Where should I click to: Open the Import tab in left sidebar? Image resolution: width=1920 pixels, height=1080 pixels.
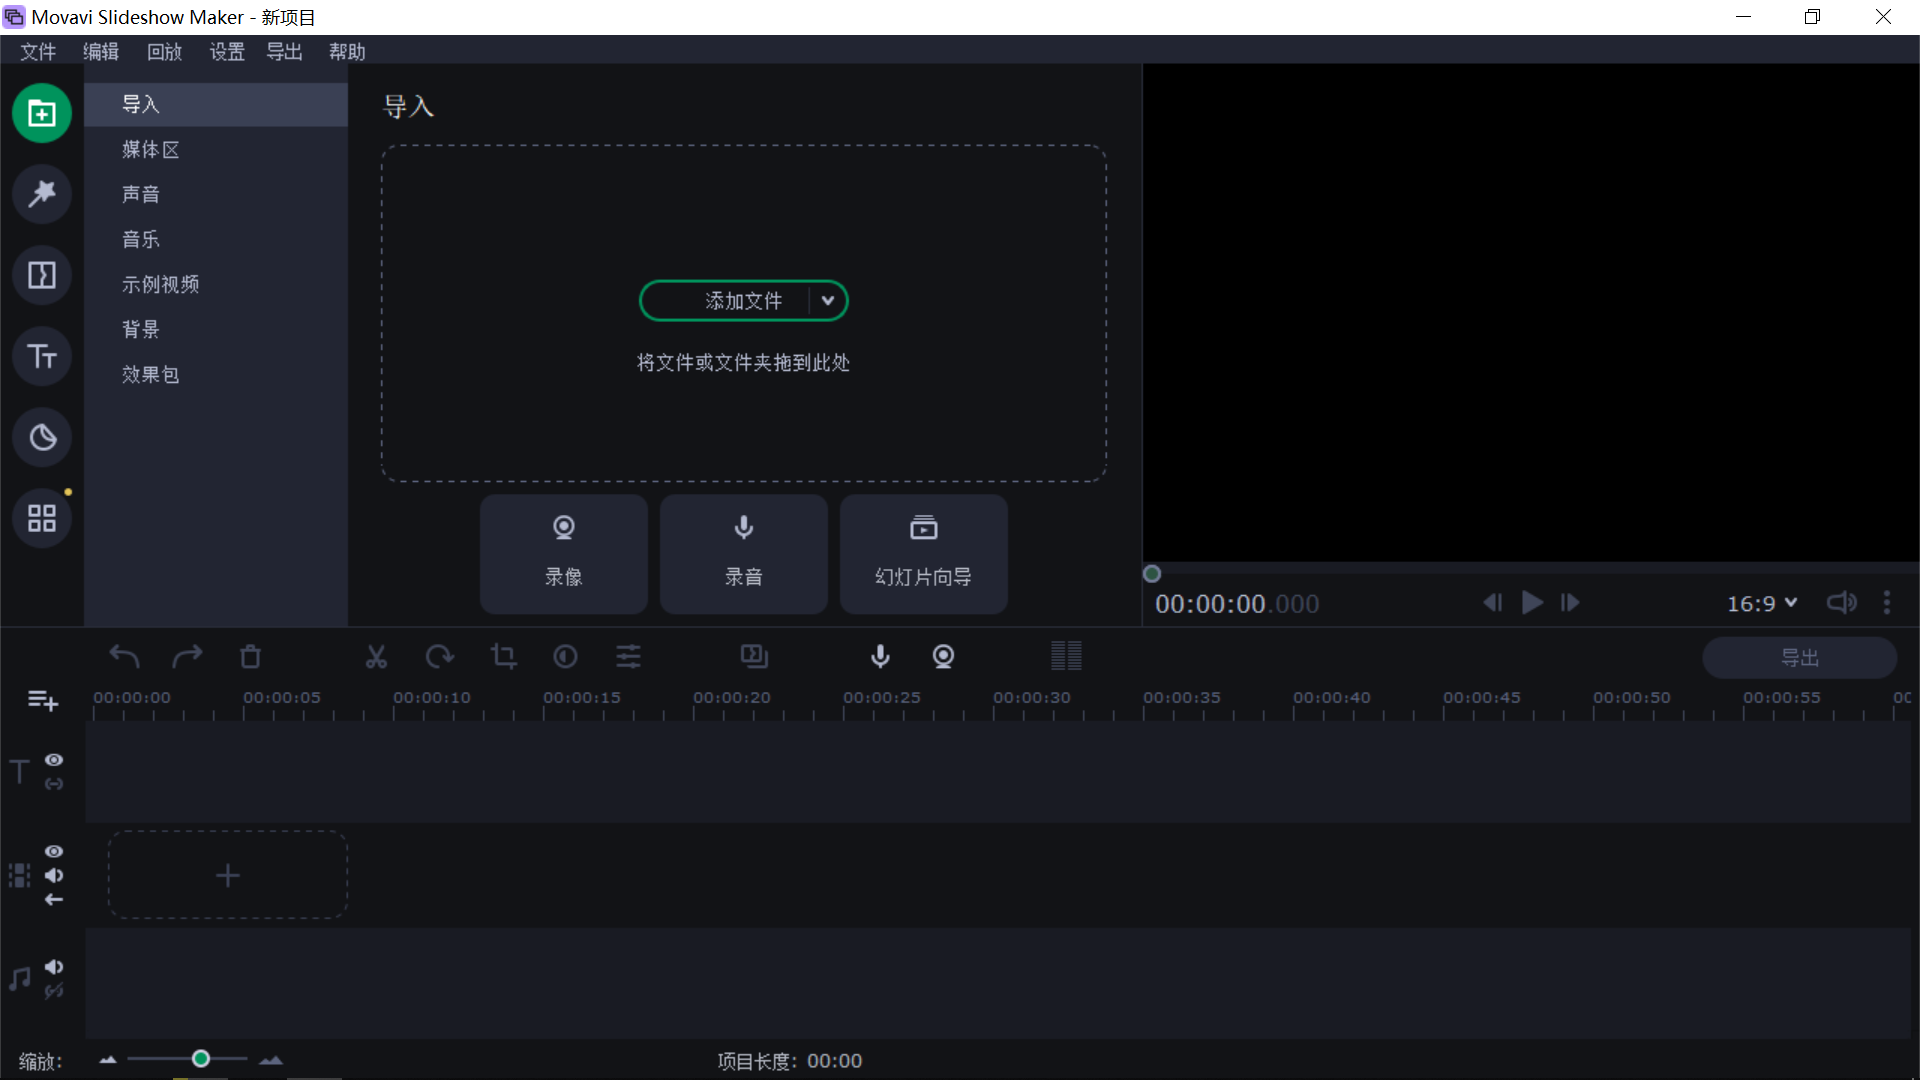[x=42, y=113]
